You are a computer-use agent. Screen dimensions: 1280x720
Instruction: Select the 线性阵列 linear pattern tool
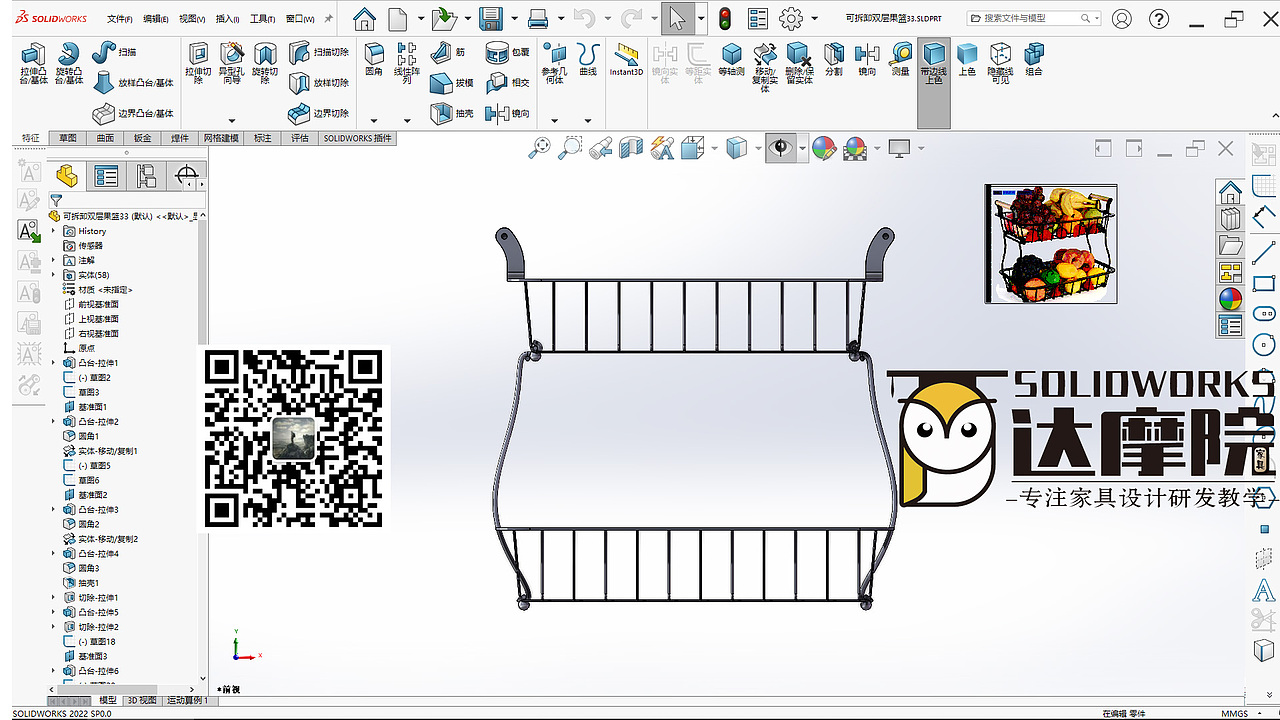click(407, 65)
